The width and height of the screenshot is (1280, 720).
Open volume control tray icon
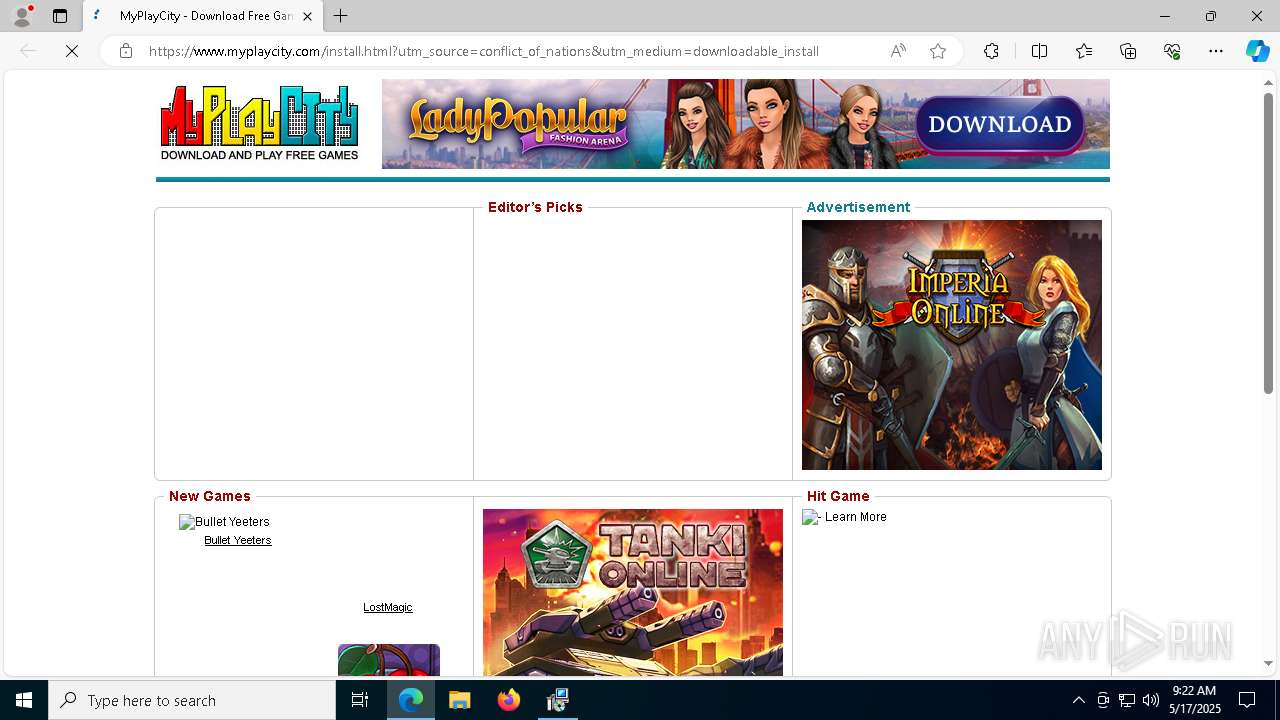pos(1151,700)
